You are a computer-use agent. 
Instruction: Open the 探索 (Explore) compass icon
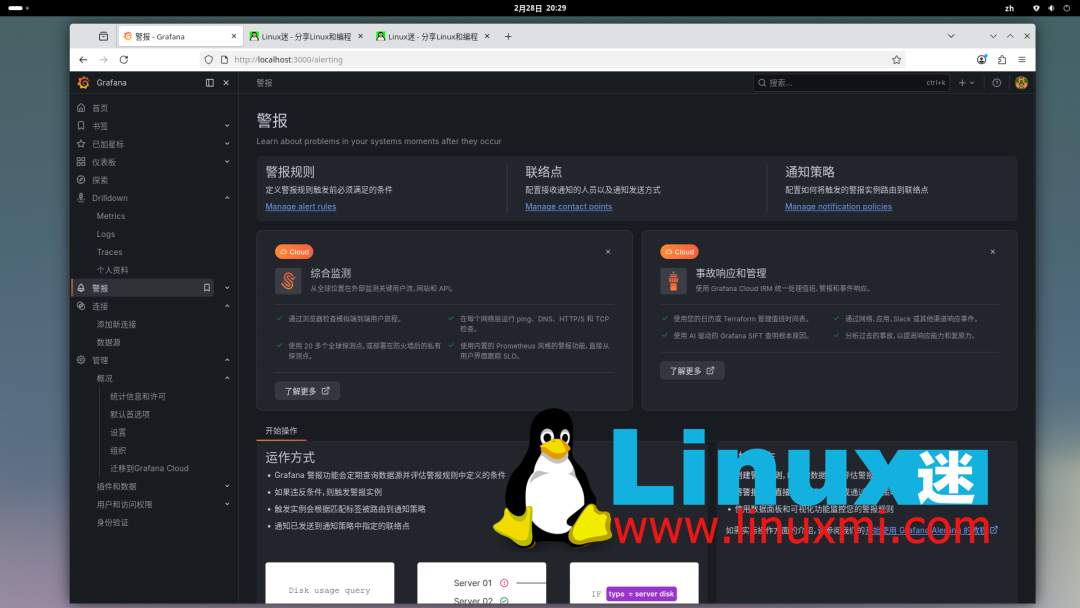(x=79, y=179)
